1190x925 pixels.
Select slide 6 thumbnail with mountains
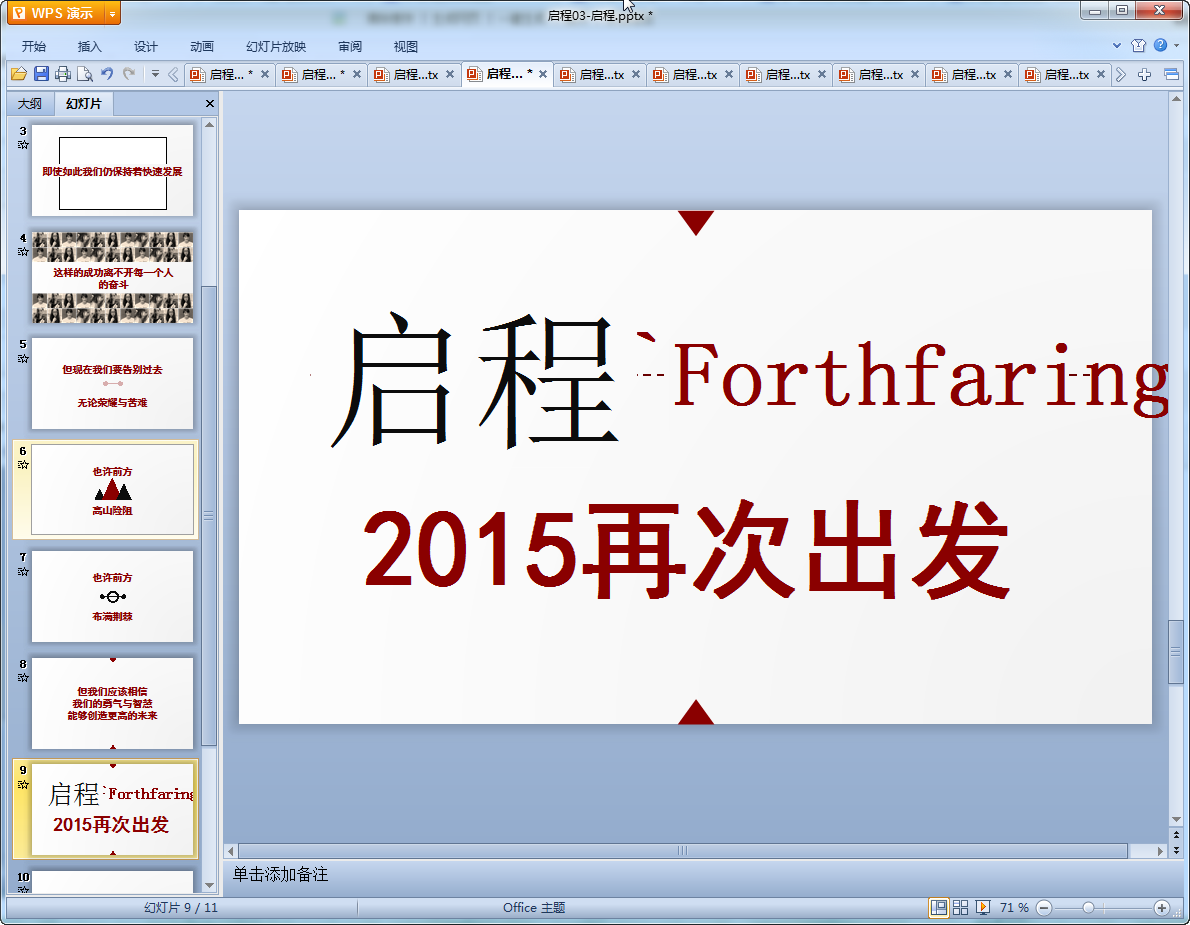coord(112,490)
